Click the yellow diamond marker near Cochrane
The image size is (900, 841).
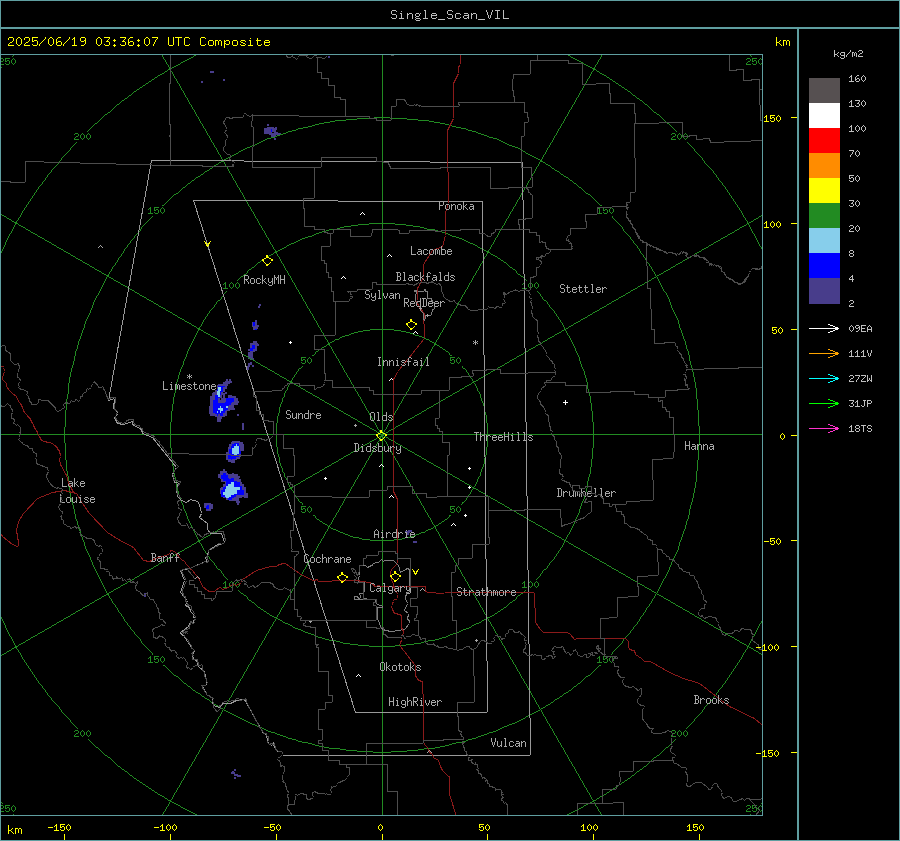[x=343, y=578]
